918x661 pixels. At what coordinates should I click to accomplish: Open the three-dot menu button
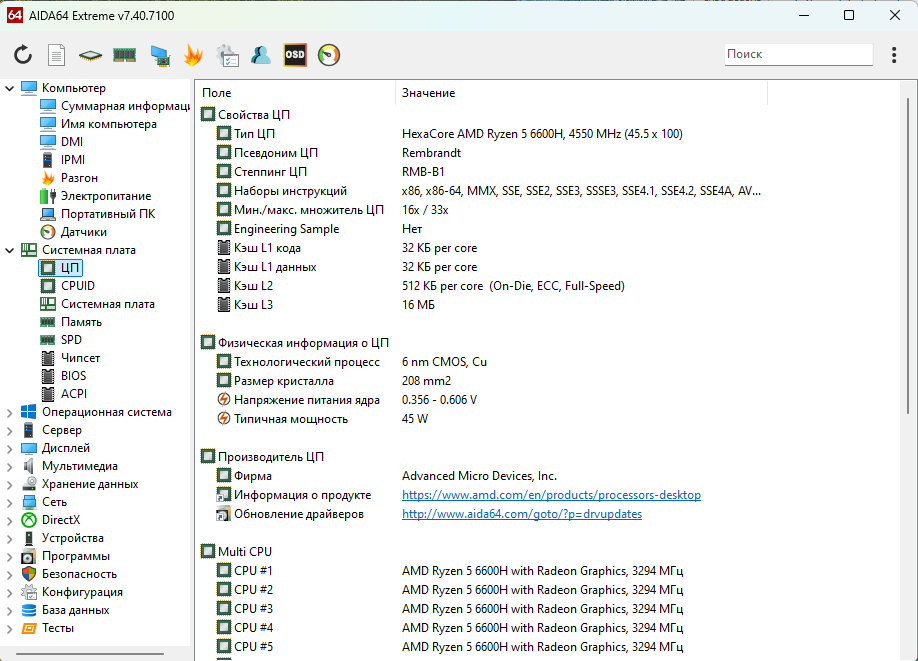(x=894, y=55)
